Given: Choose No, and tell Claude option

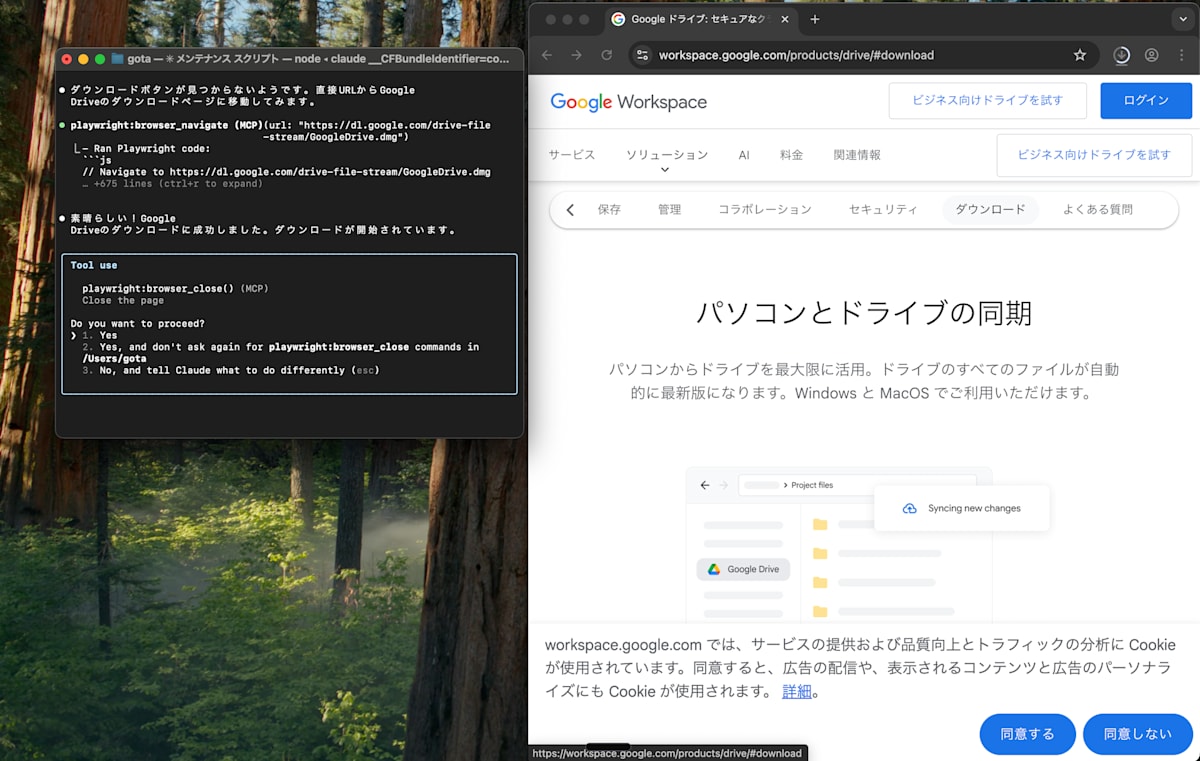Looking at the screenshot, I should 231,370.
